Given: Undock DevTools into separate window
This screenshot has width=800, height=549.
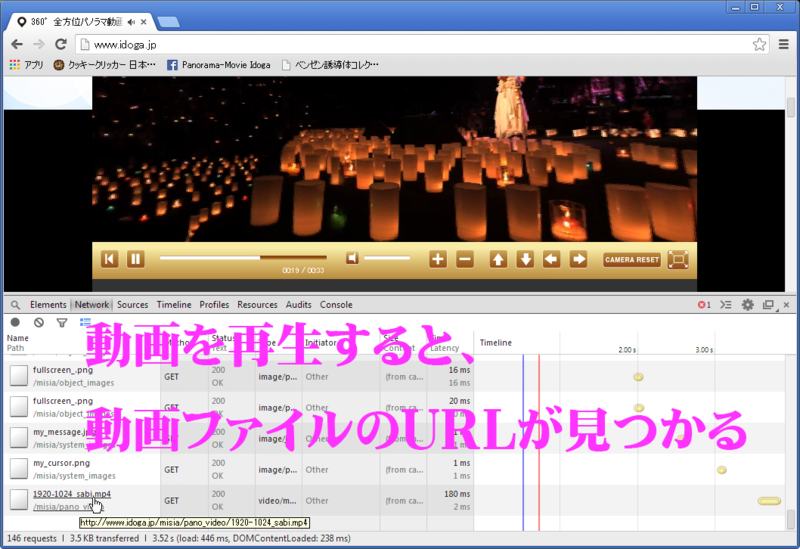Looking at the screenshot, I should tap(768, 305).
